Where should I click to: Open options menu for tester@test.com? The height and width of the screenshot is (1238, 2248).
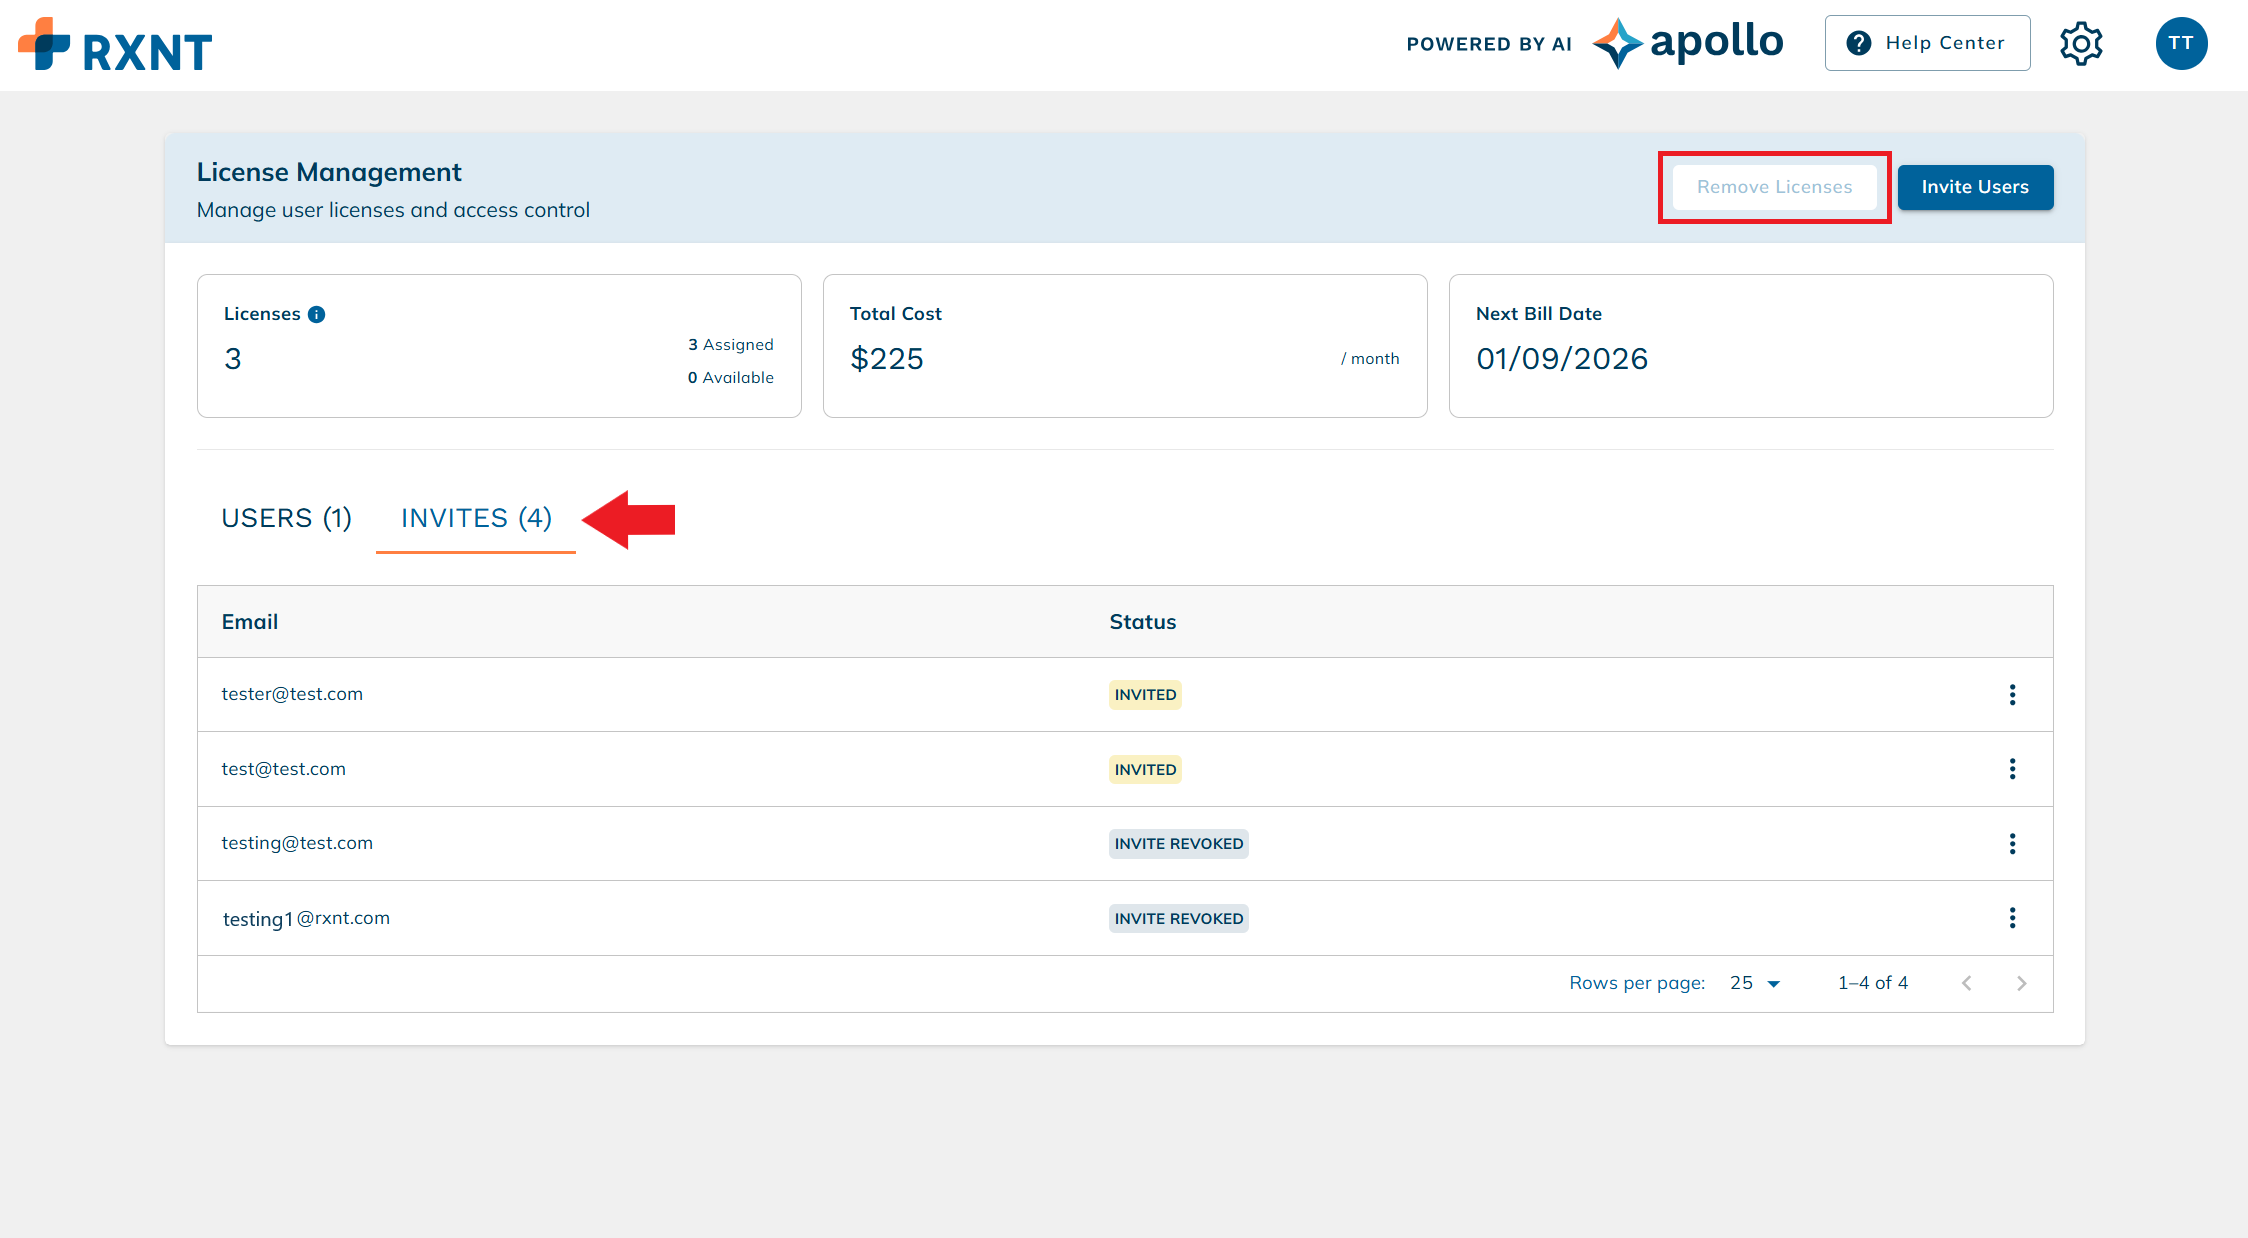point(2012,695)
